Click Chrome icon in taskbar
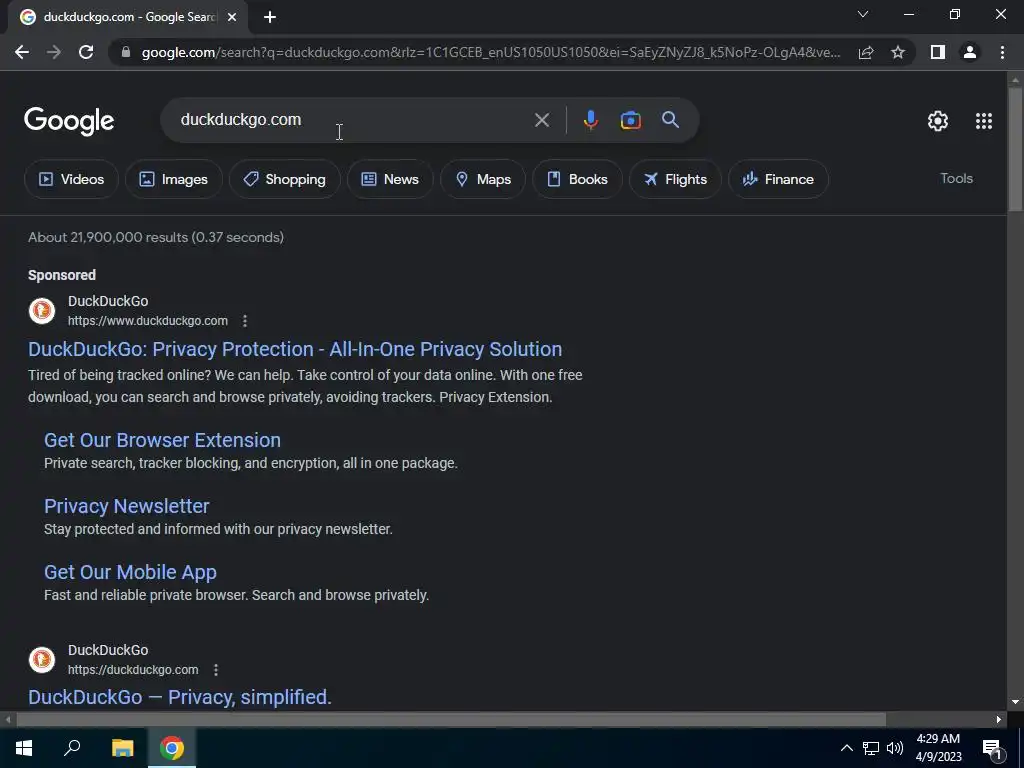The width and height of the screenshot is (1024, 768). [172, 748]
